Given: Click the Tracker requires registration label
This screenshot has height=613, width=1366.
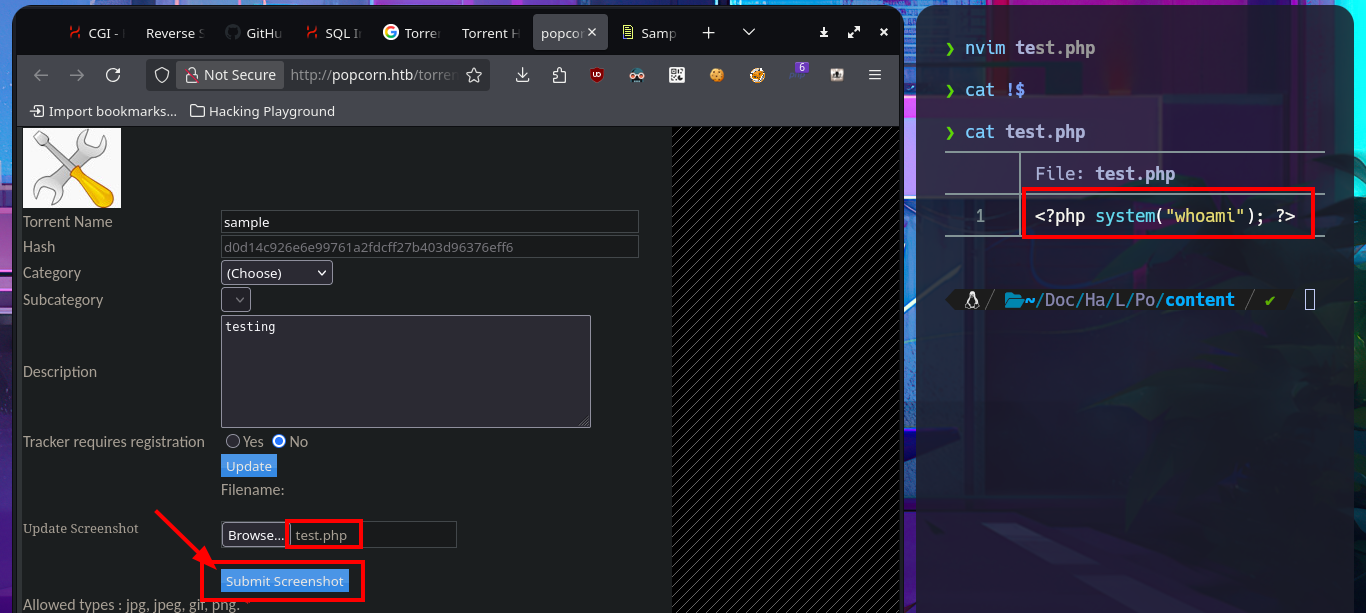Looking at the screenshot, I should pyautogui.click(x=114, y=442).
